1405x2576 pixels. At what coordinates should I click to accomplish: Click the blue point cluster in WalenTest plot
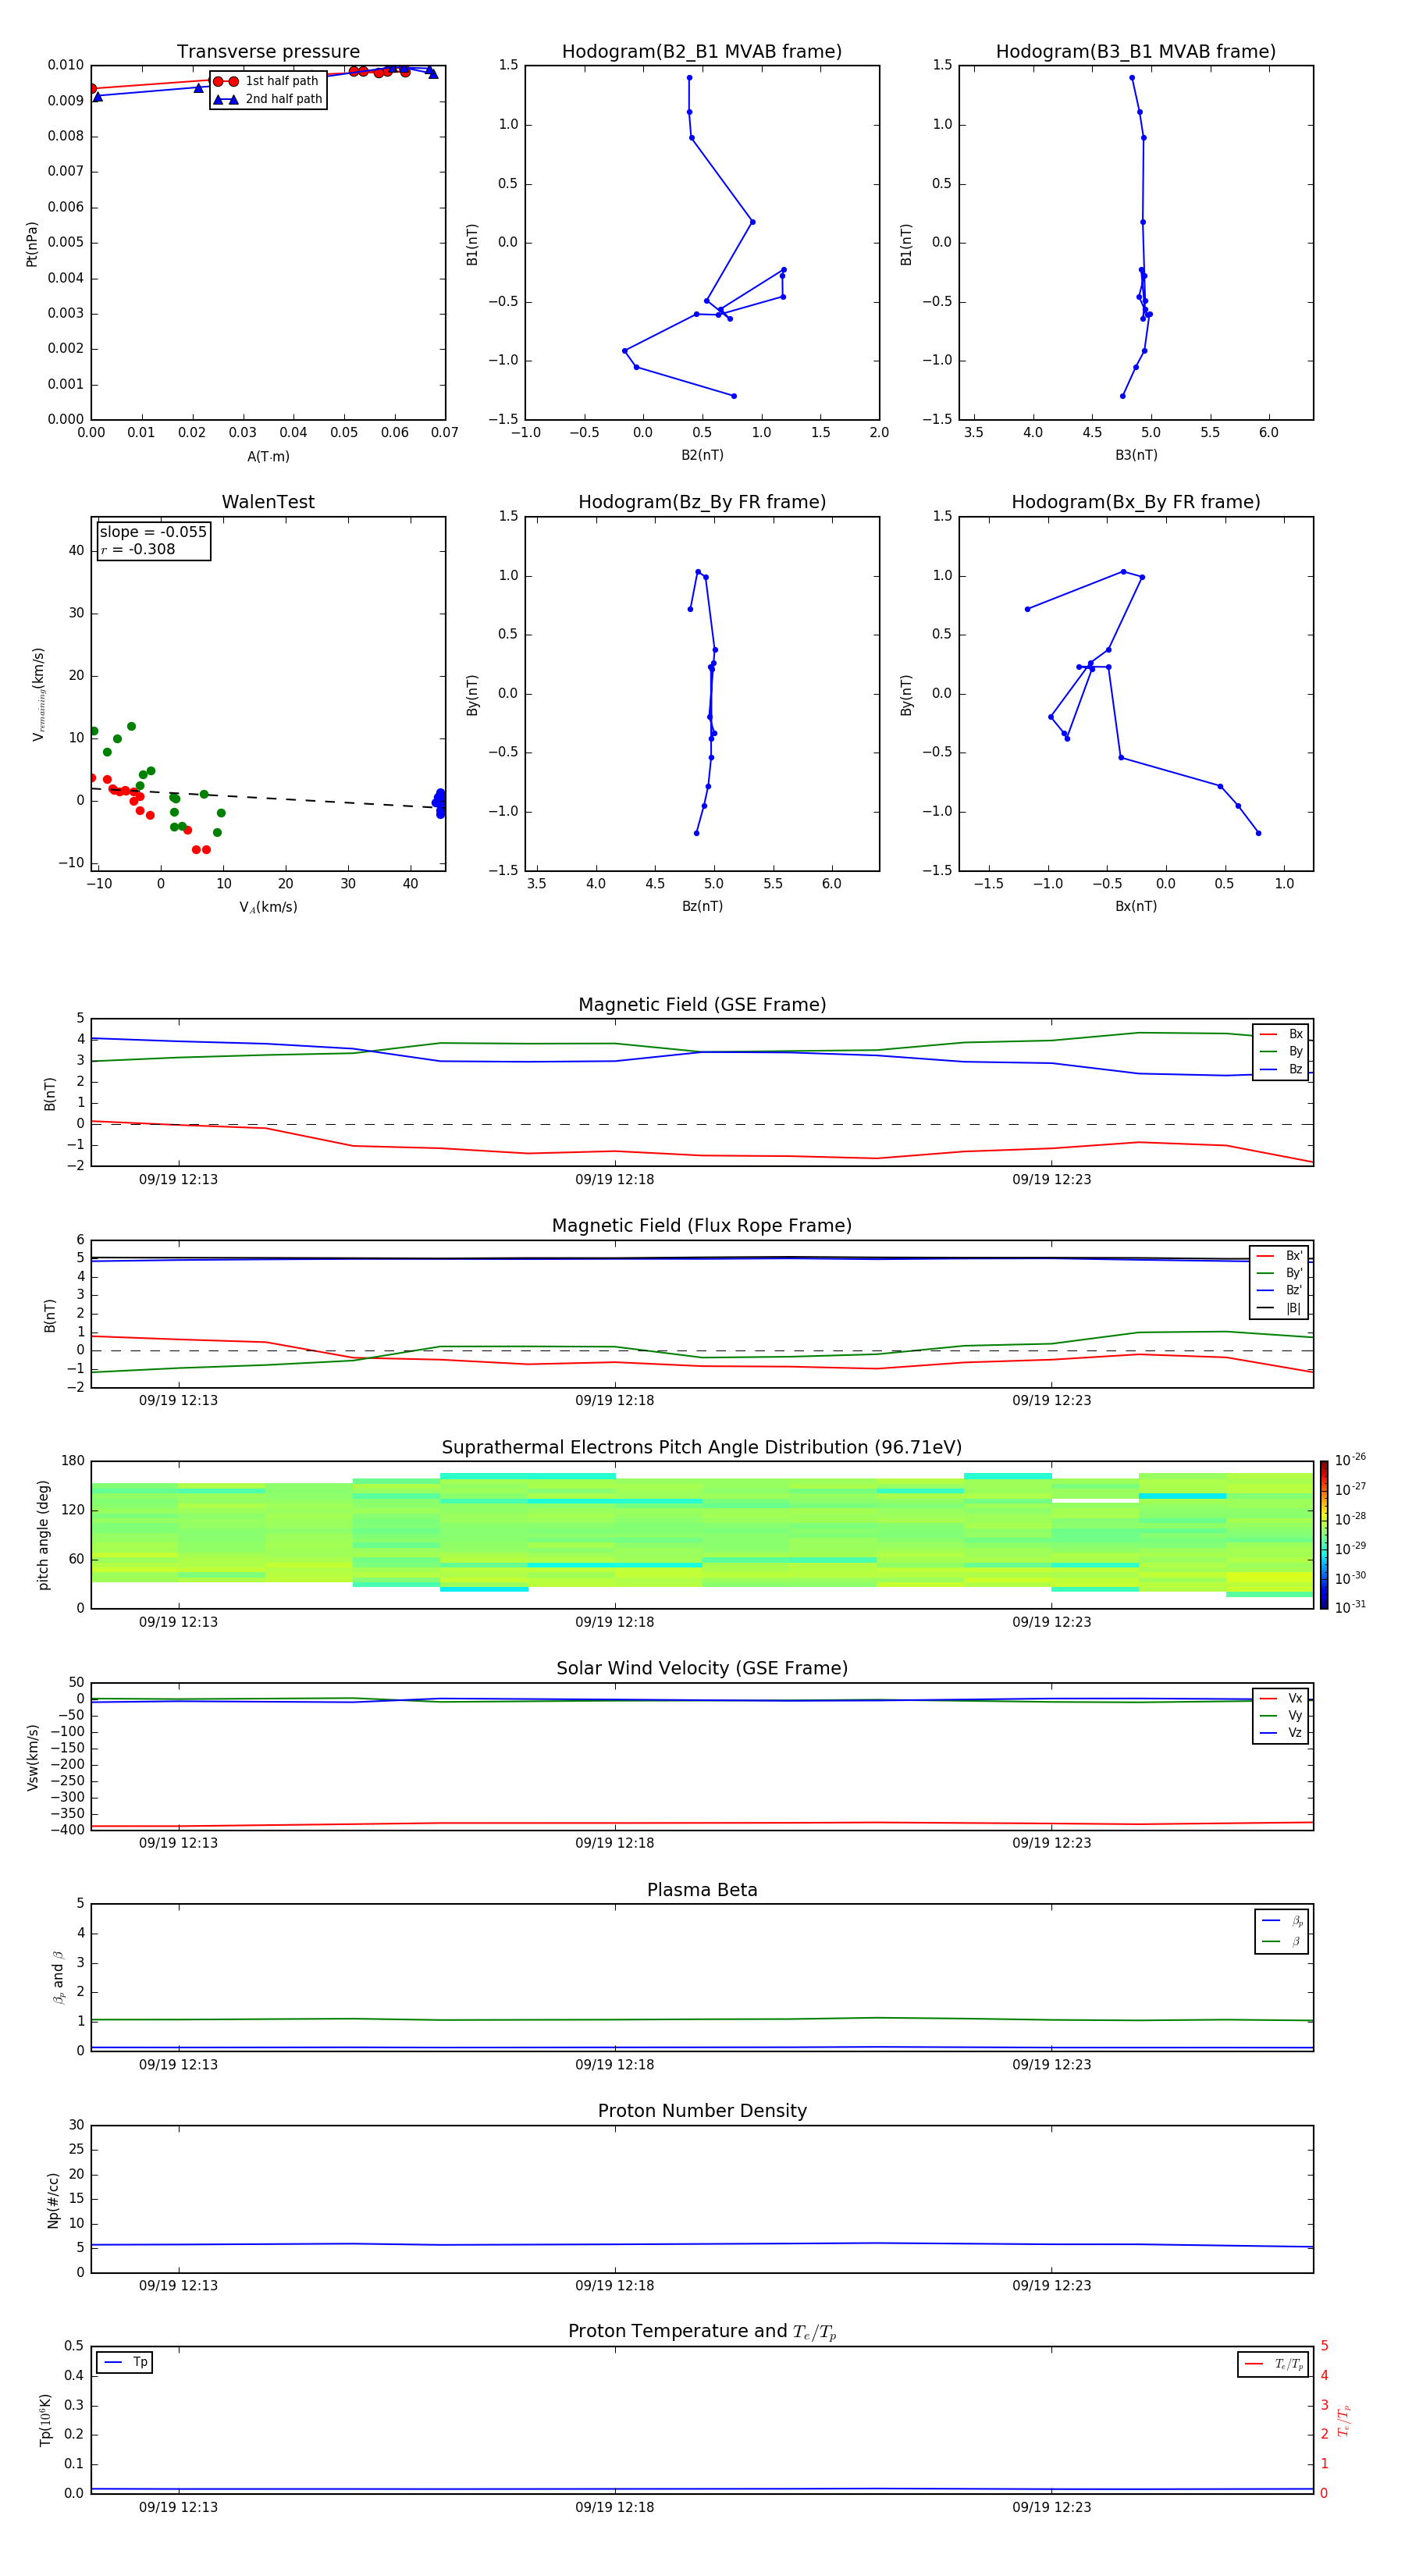coord(439,803)
